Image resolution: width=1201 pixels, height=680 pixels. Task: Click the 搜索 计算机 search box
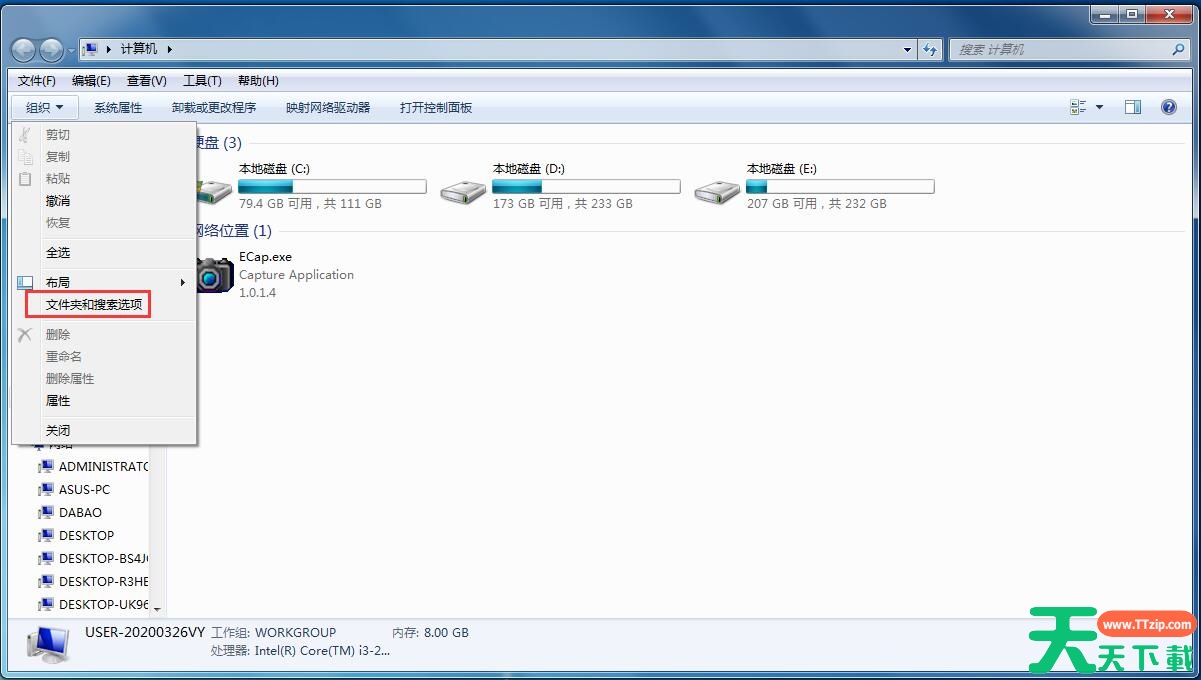1060,49
